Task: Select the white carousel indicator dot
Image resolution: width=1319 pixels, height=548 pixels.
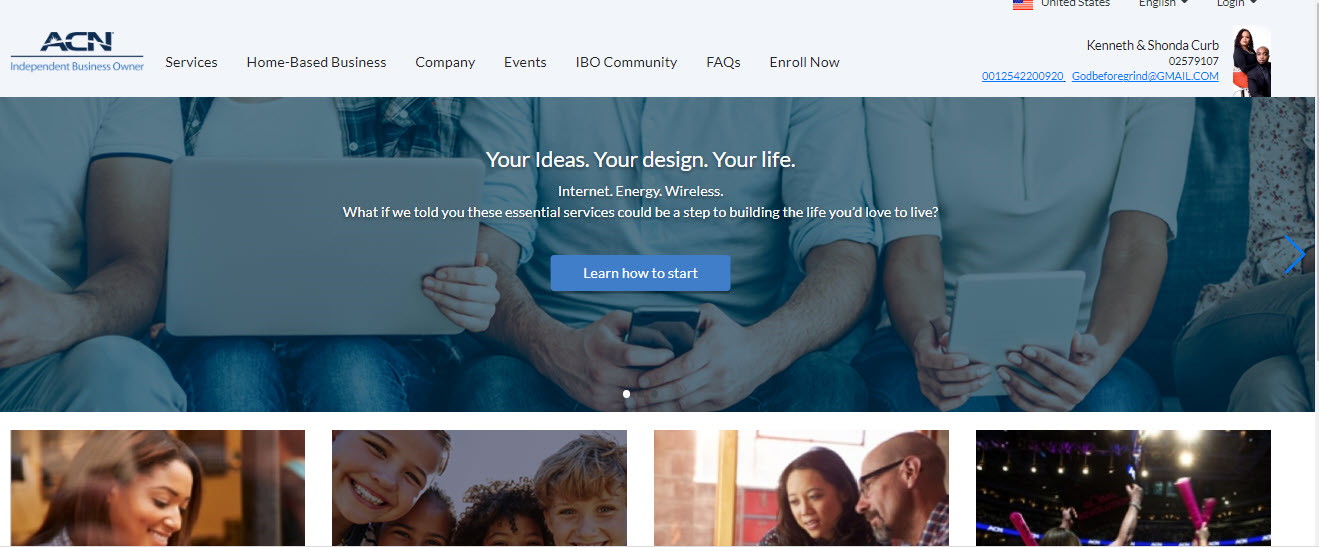Action: pos(626,394)
